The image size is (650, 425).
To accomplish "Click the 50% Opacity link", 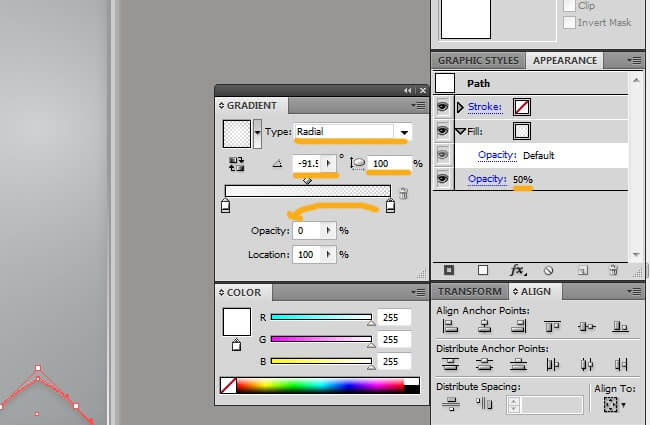I will click(x=522, y=179).
